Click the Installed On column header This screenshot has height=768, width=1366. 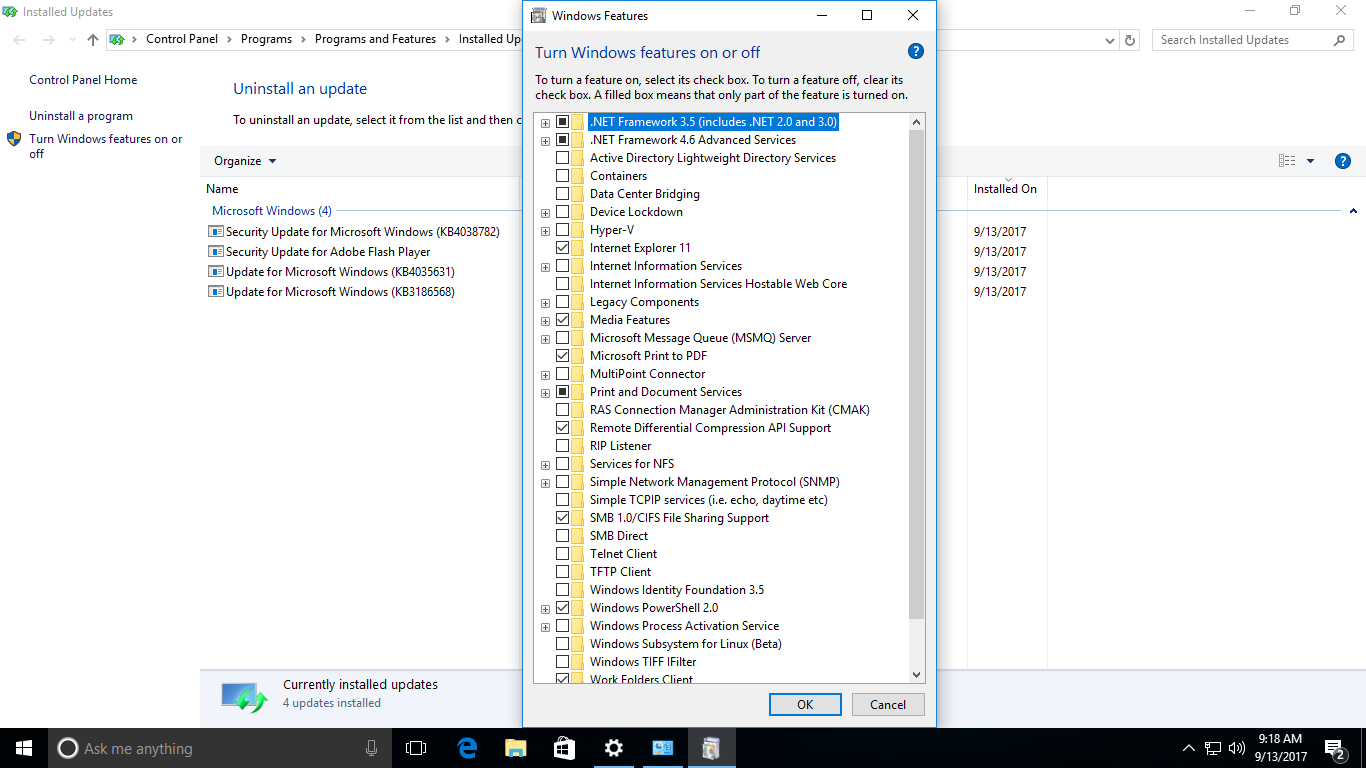pyautogui.click(x=1005, y=189)
